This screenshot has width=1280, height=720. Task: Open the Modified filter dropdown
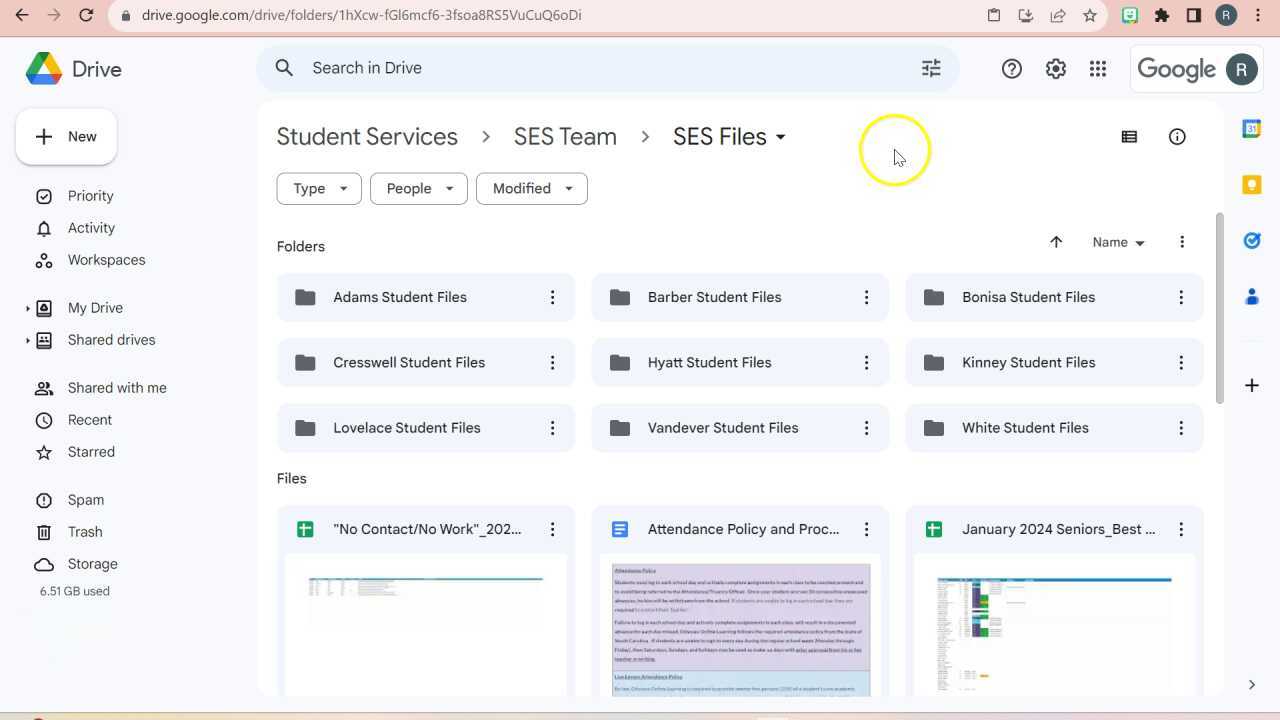(531, 188)
